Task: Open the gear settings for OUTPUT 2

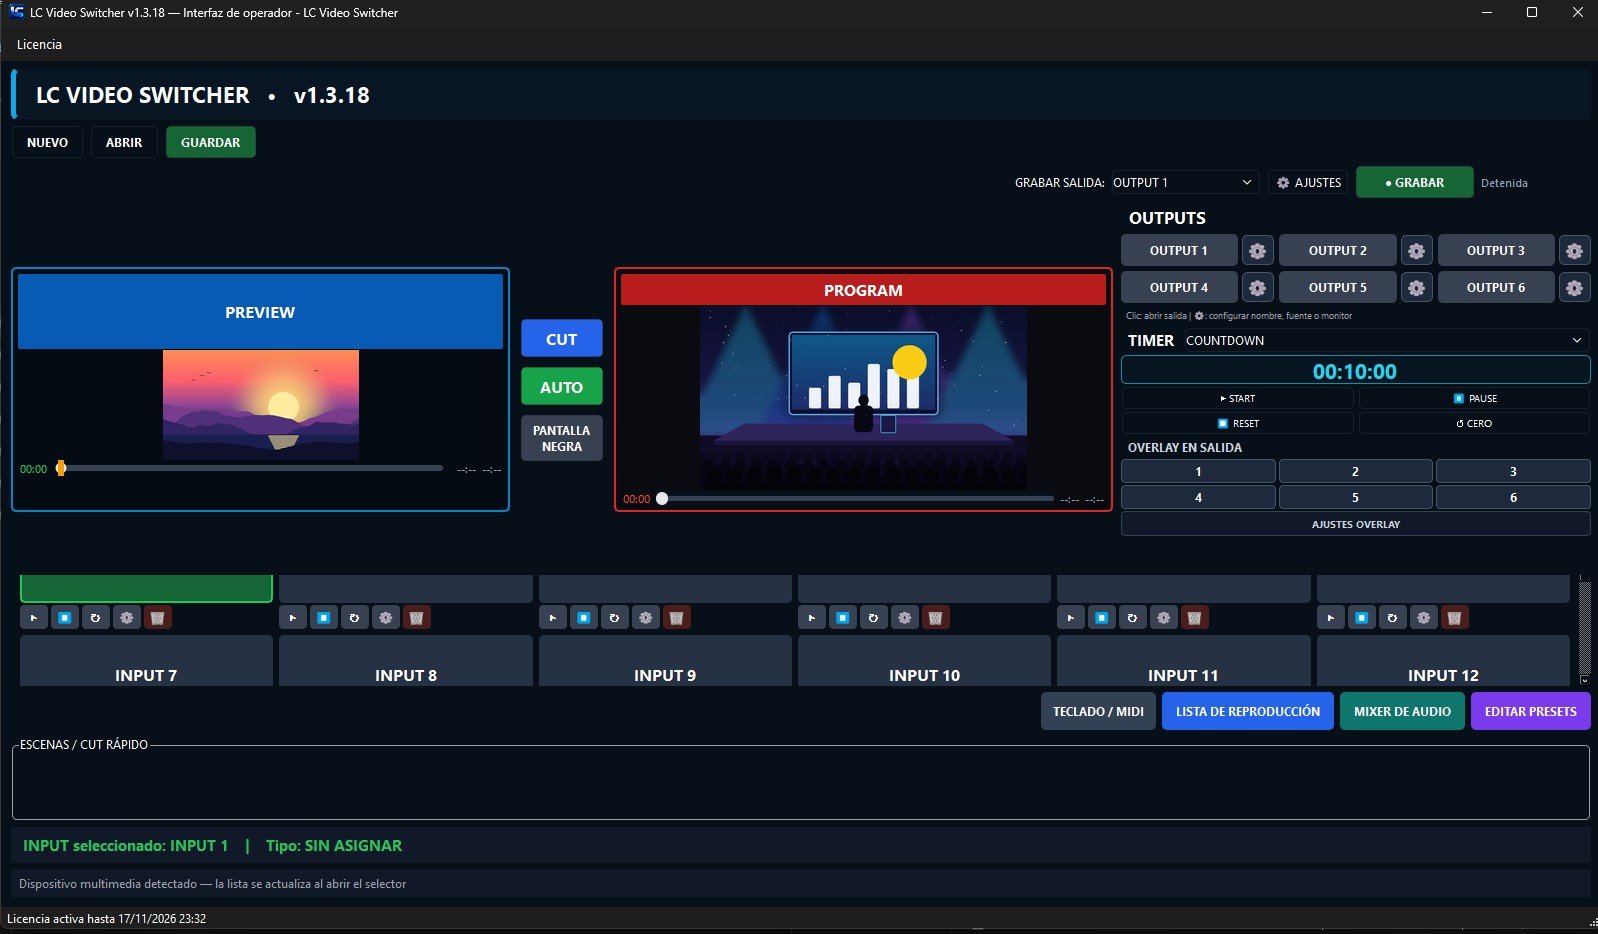Action: [x=1416, y=251]
